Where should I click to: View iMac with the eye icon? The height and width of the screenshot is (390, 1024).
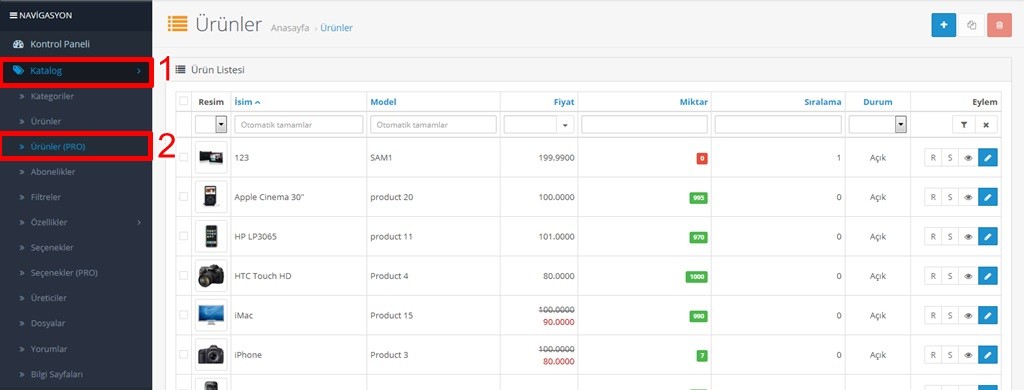(x=968, y=316)
